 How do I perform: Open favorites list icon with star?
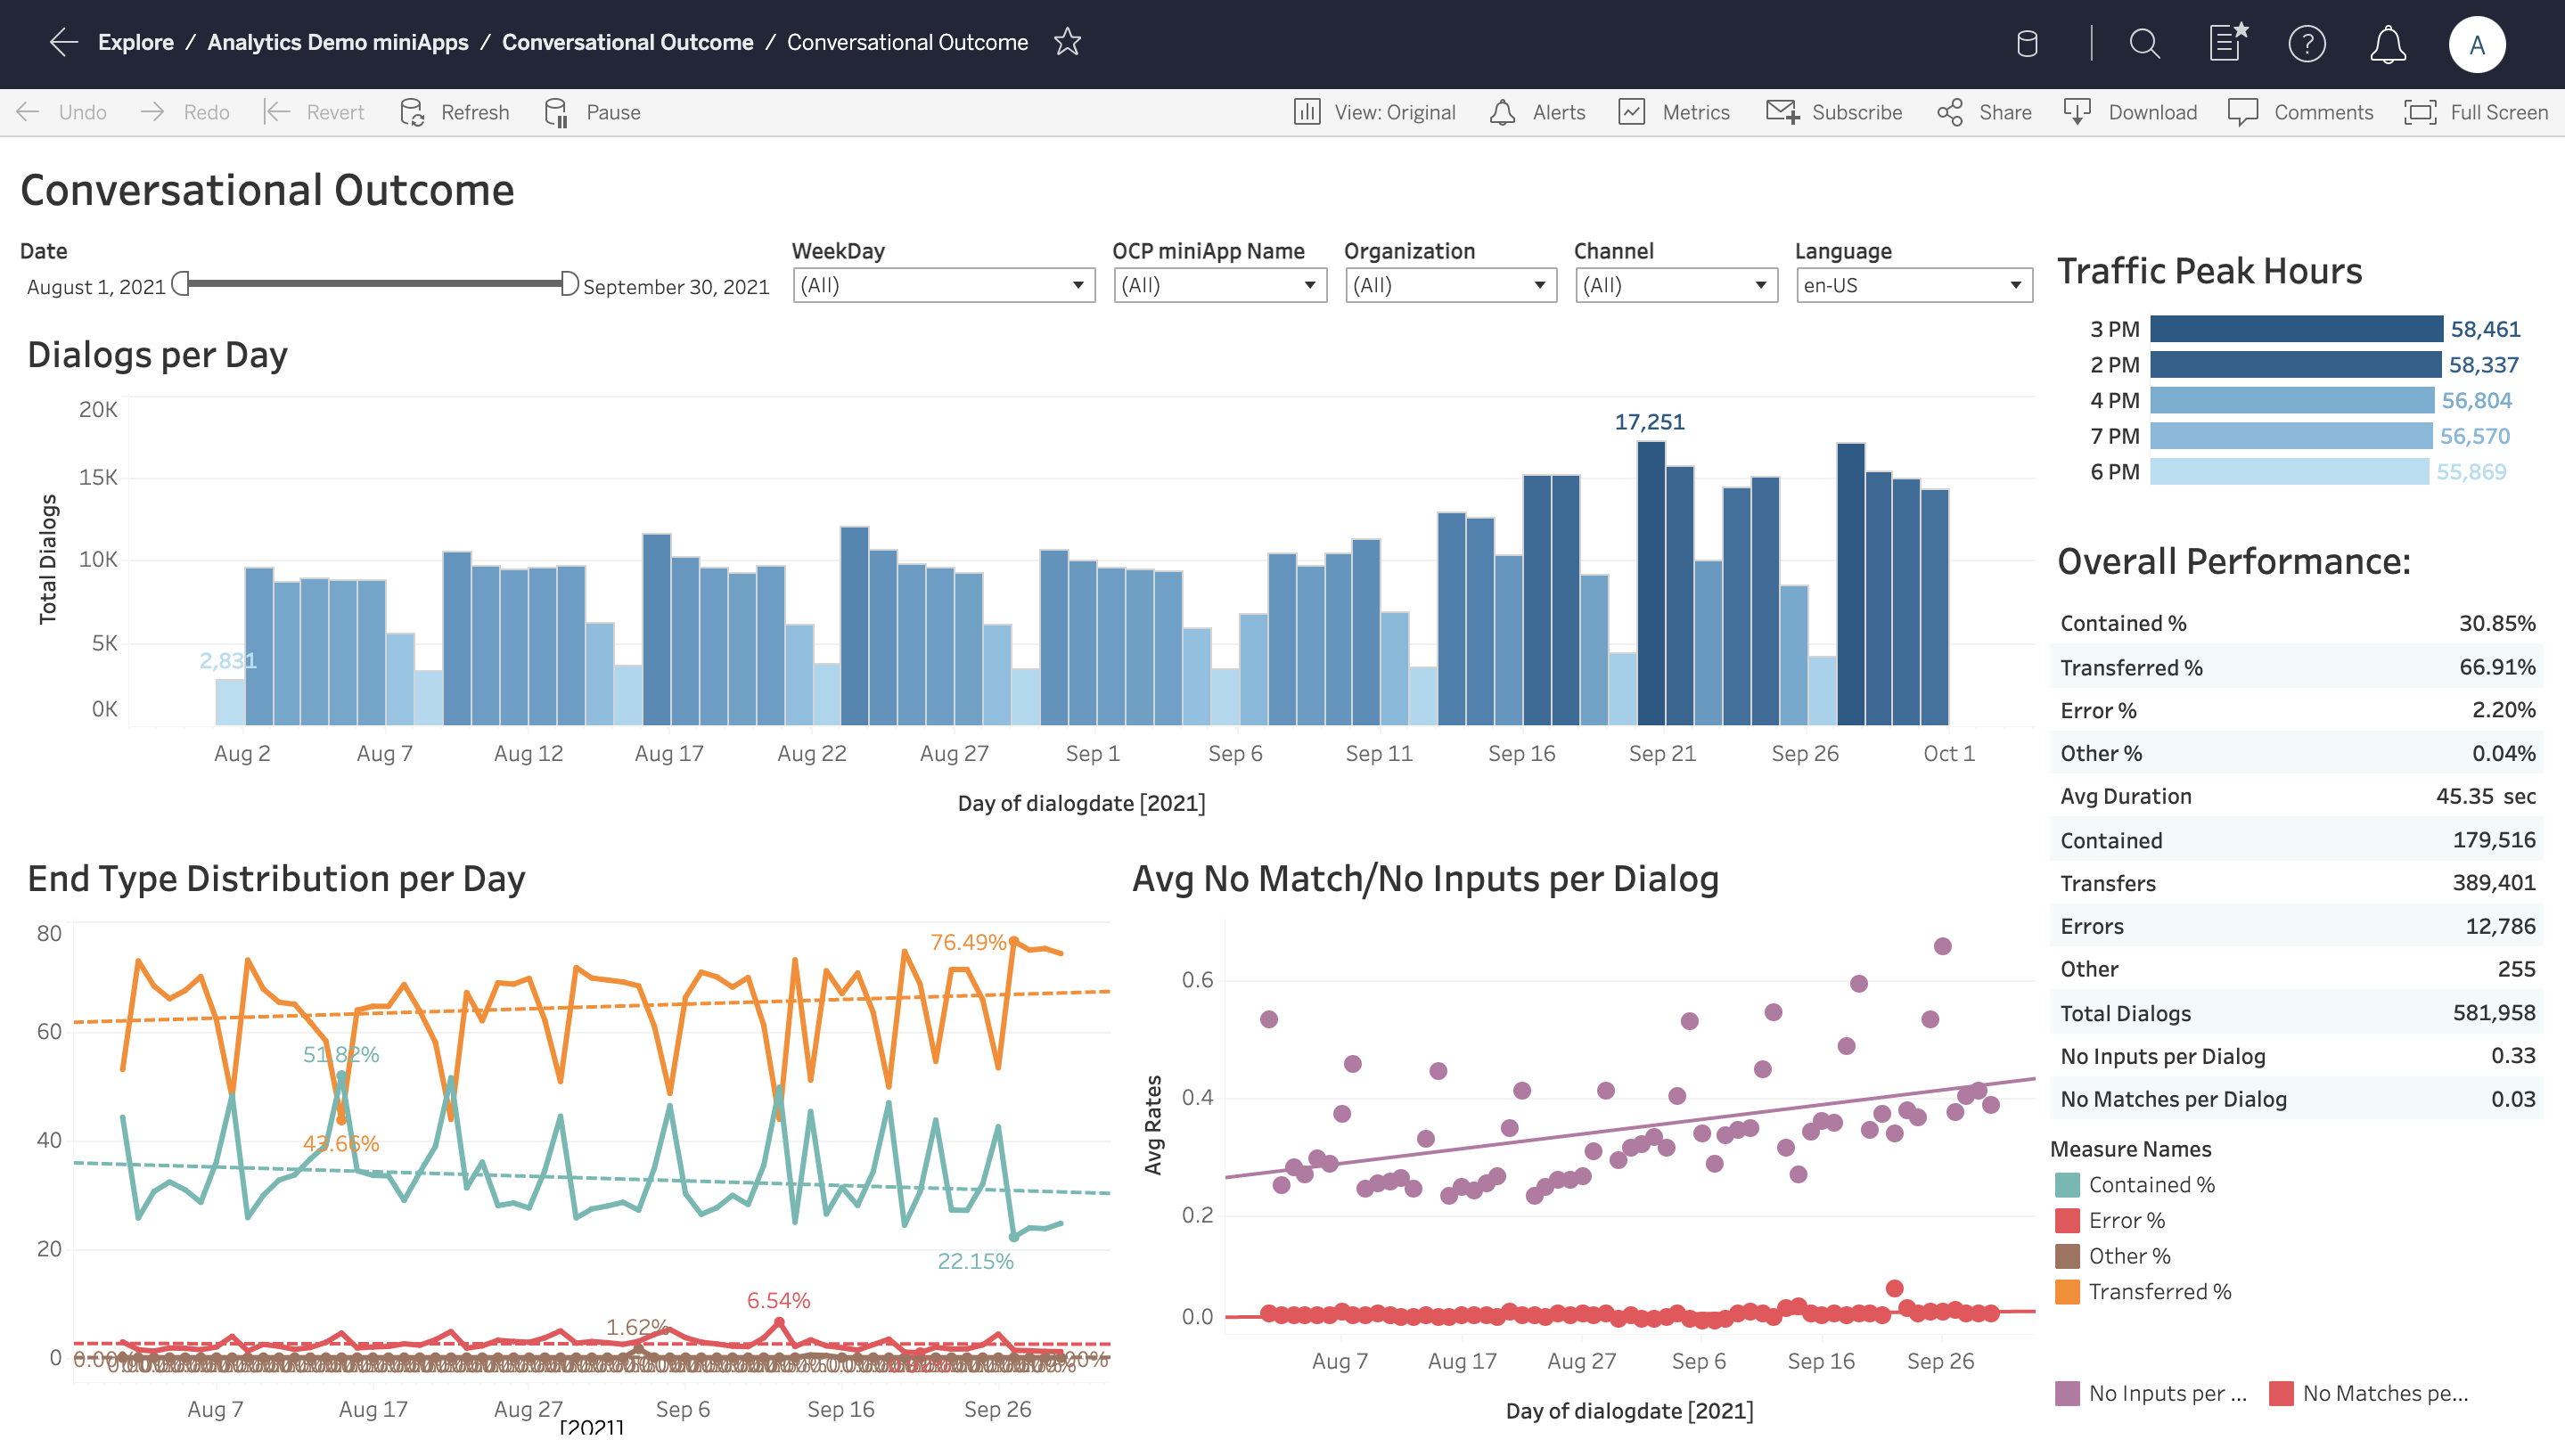2227,43
